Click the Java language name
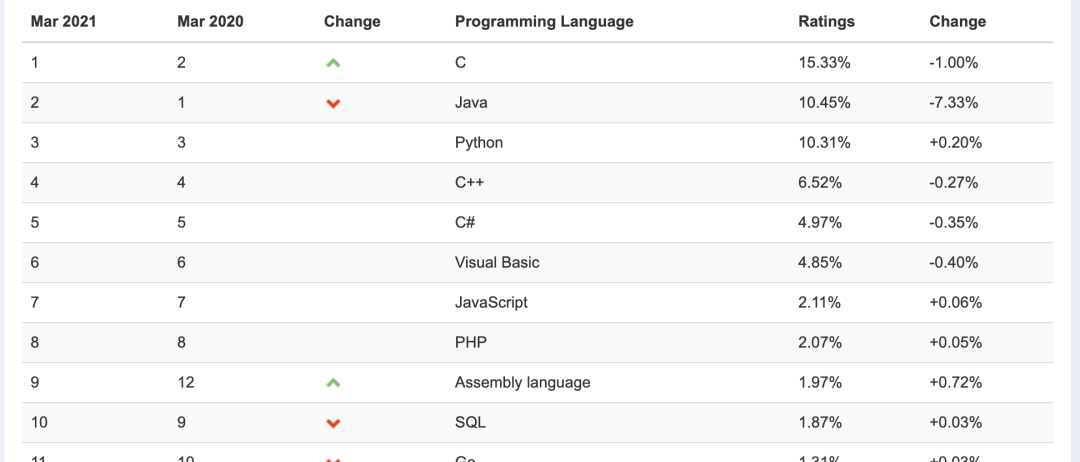Viewport: 1080px width, 462px height. pos(471,102)
